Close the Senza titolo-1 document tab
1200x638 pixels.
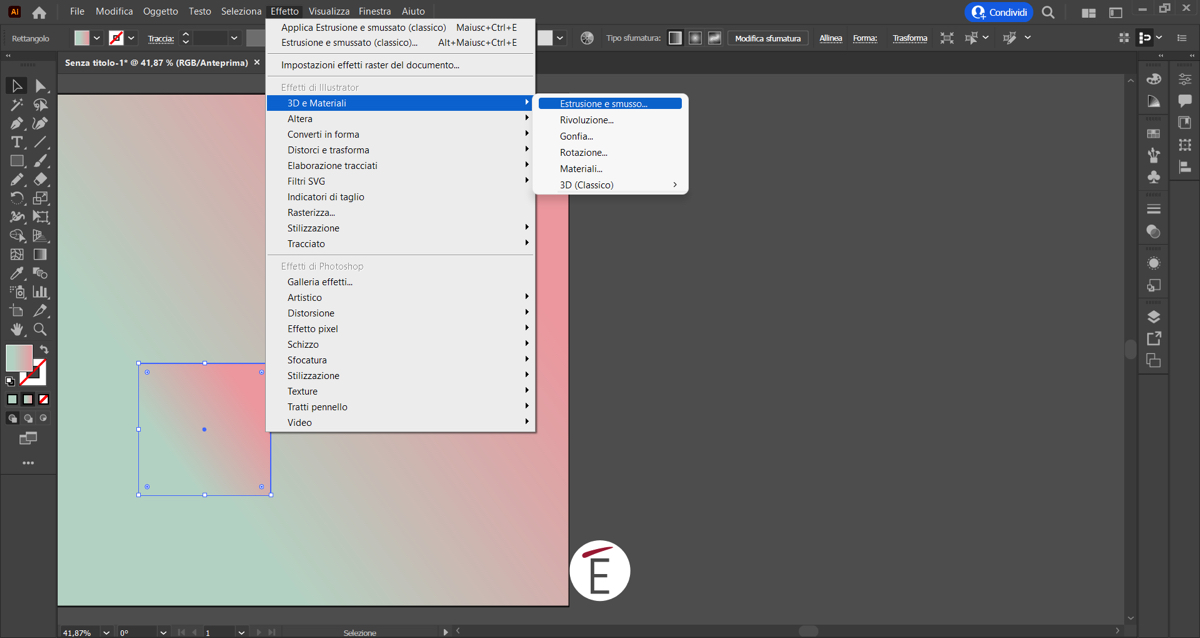257,62
